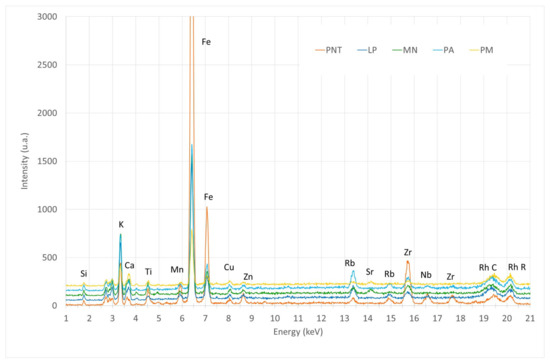Image resolution: width=550 pixels, height=362 pixels.
Task: Click the Energy (keV) axis title
Action: point(298,331)
